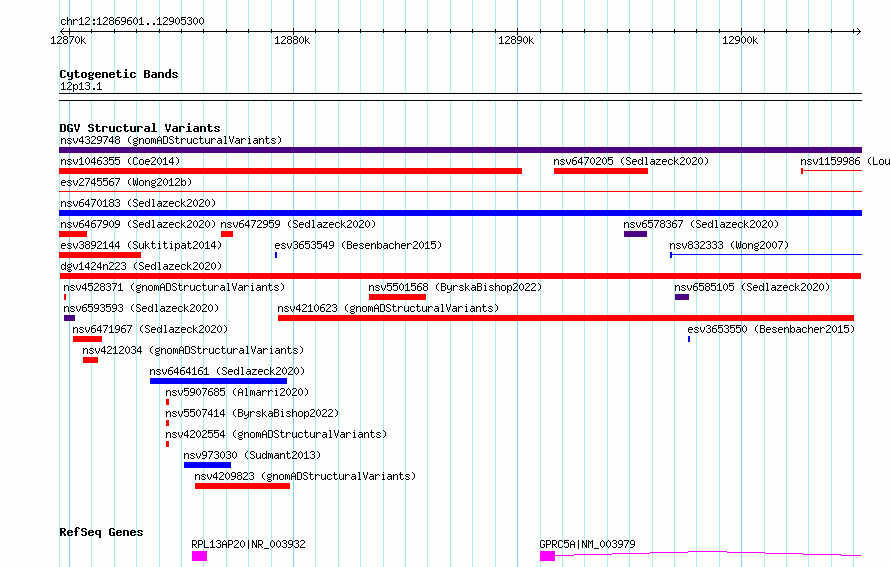
Task: Open nsv6593593 (Sedlazeck2020) label
Action: click(141, 308)
